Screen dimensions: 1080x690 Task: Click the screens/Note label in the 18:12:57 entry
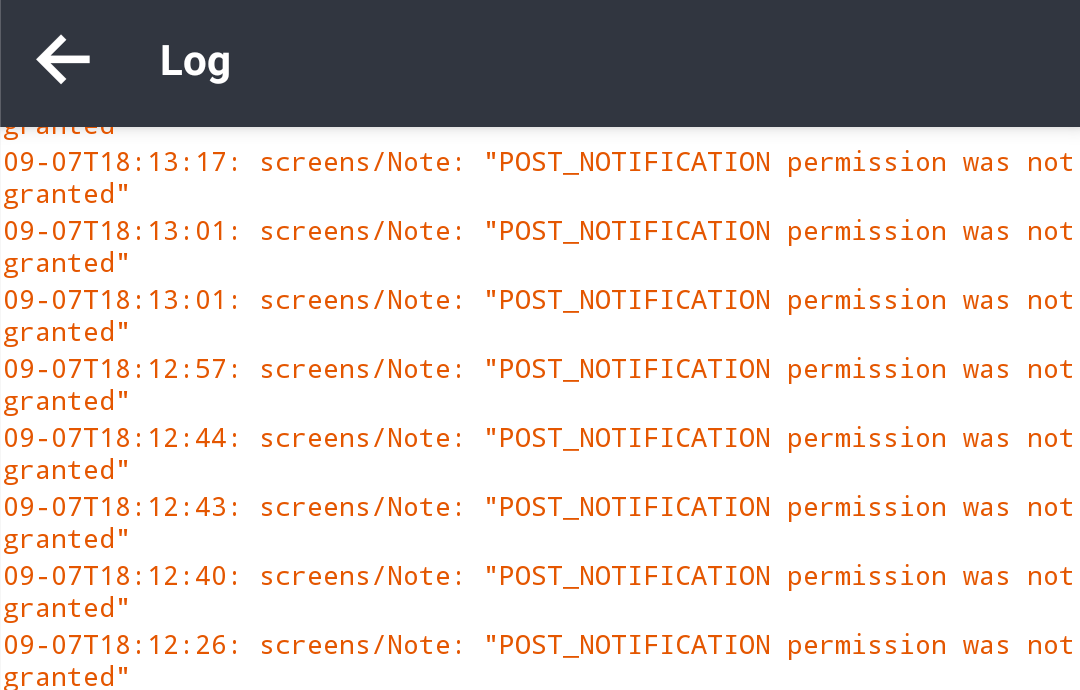point(360,368)
